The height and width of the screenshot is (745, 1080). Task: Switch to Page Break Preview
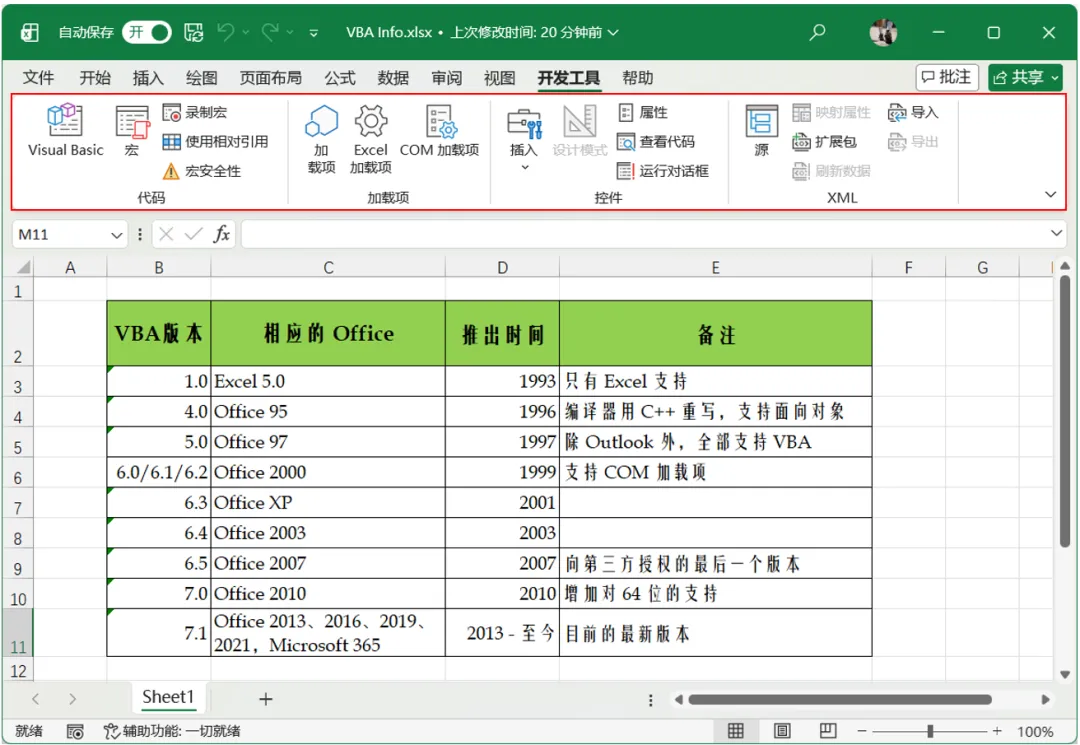click(x=828, y=731)
